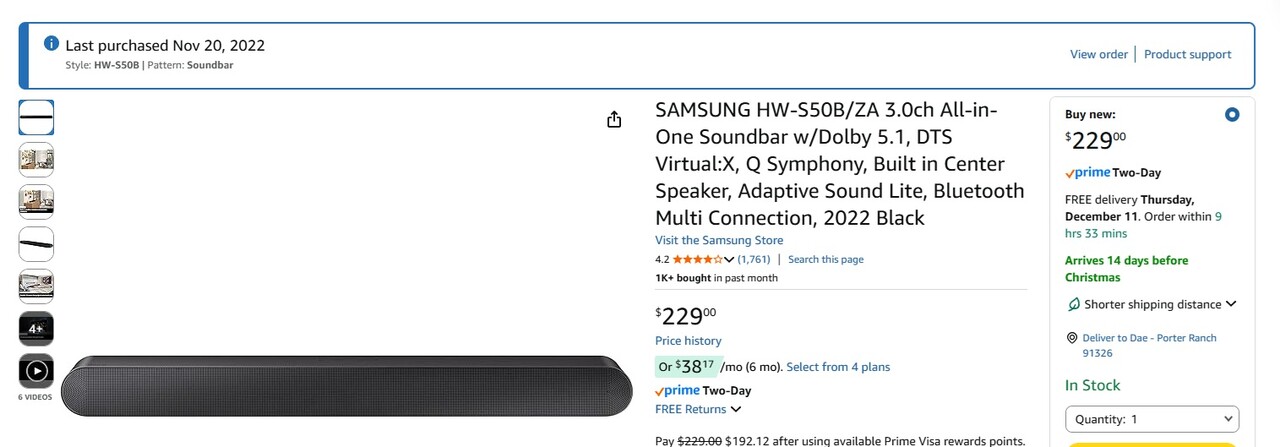
Task: Open Price history
Action: pyautogui.click(x=688, y=341)
